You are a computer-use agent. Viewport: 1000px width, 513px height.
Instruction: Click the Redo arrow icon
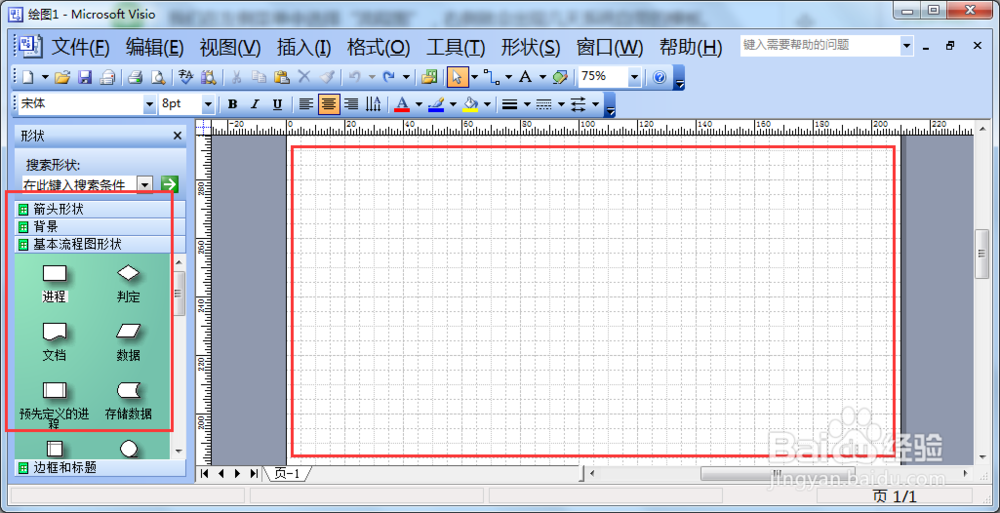tap(389, 77)
